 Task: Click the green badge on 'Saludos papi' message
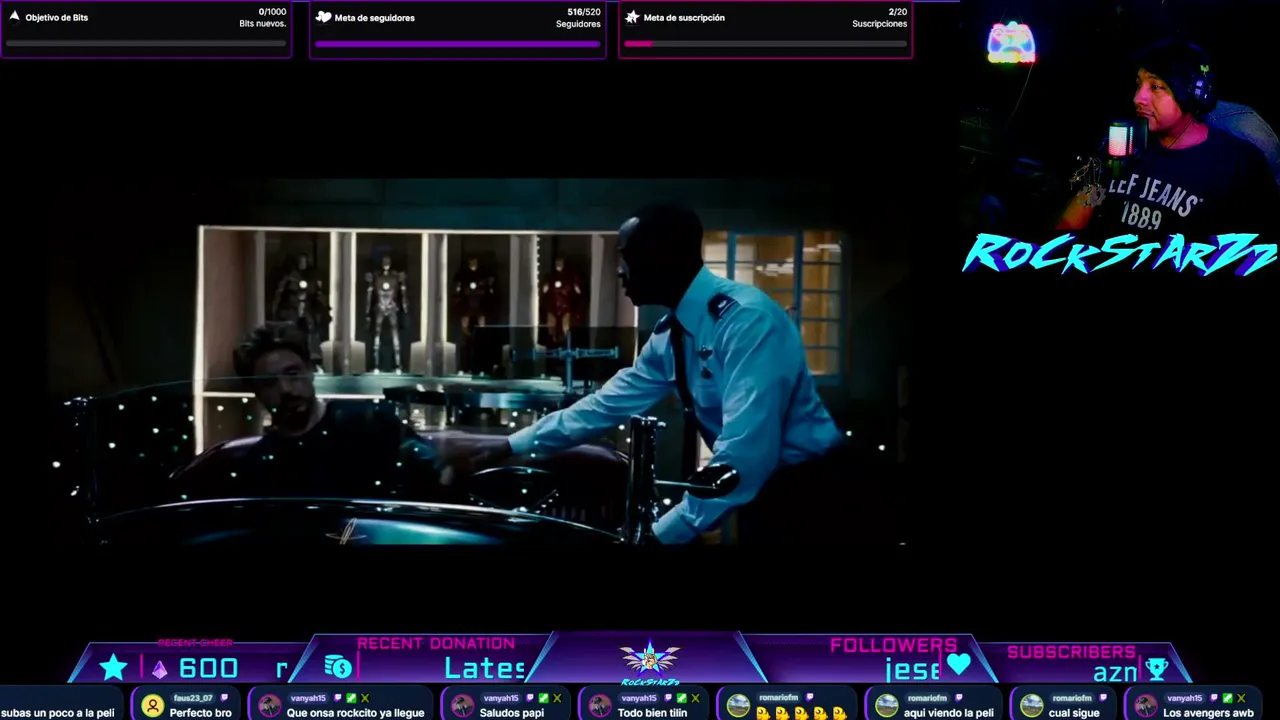point(544,698)
